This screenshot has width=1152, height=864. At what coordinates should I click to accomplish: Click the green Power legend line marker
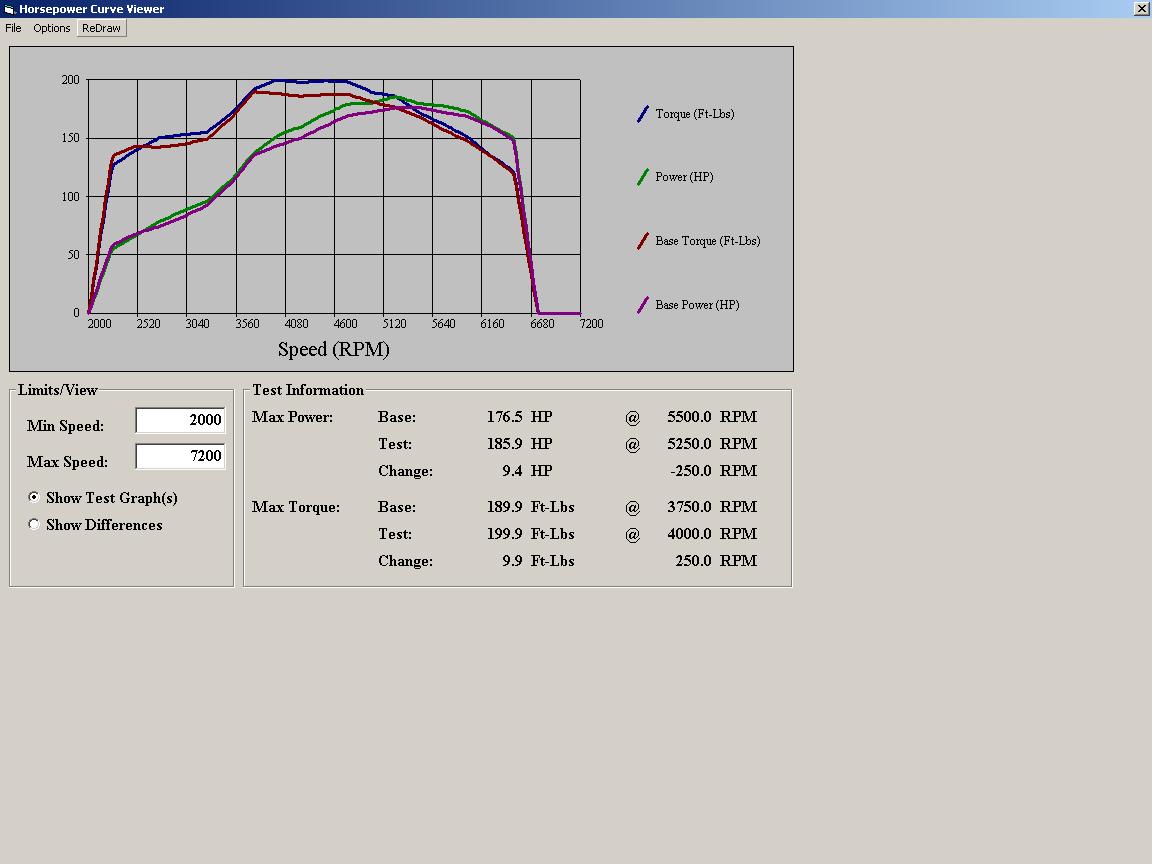643,177
